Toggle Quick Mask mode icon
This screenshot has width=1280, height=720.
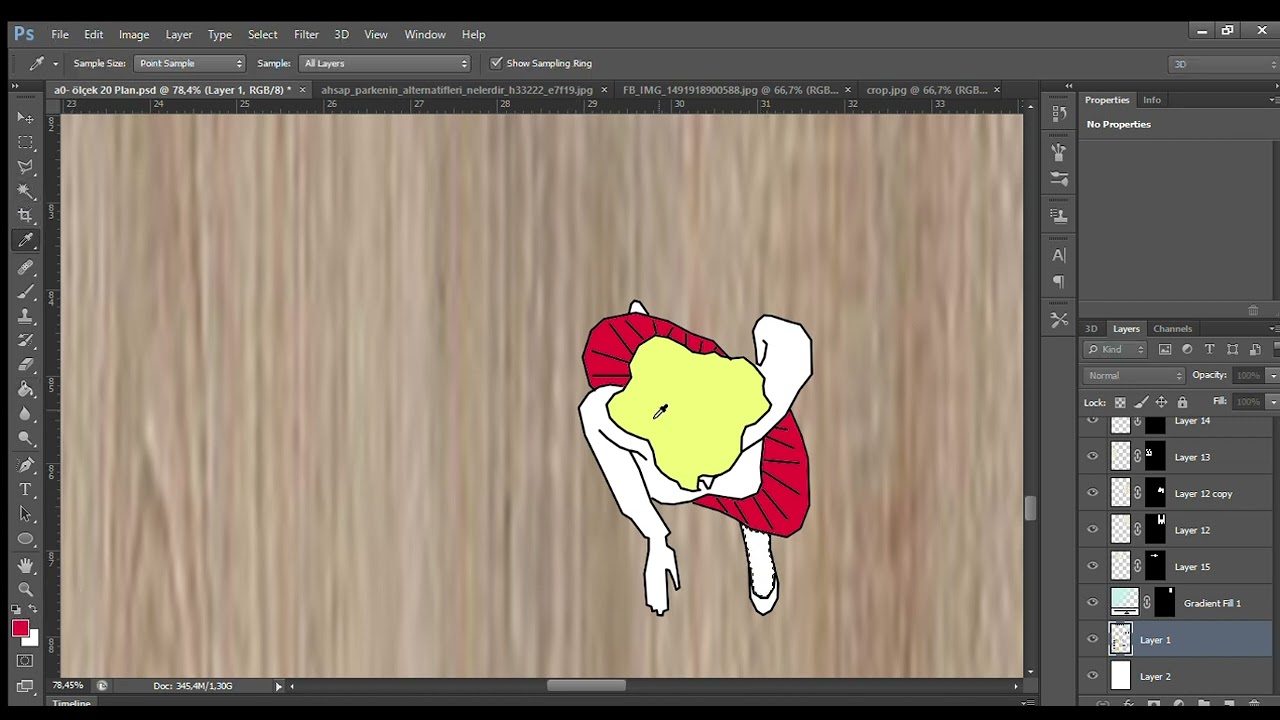click(25, 661)
